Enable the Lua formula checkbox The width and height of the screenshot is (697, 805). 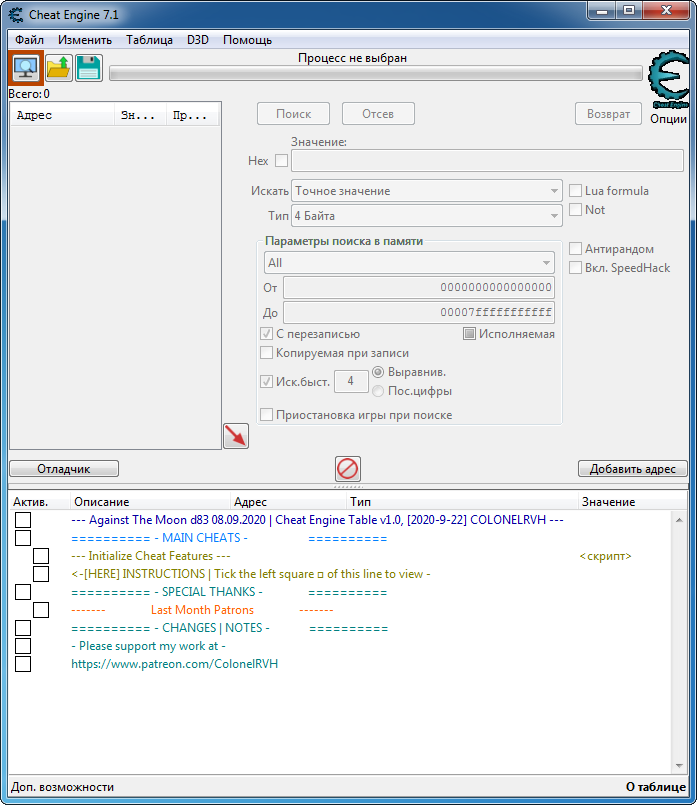[575, 190]
